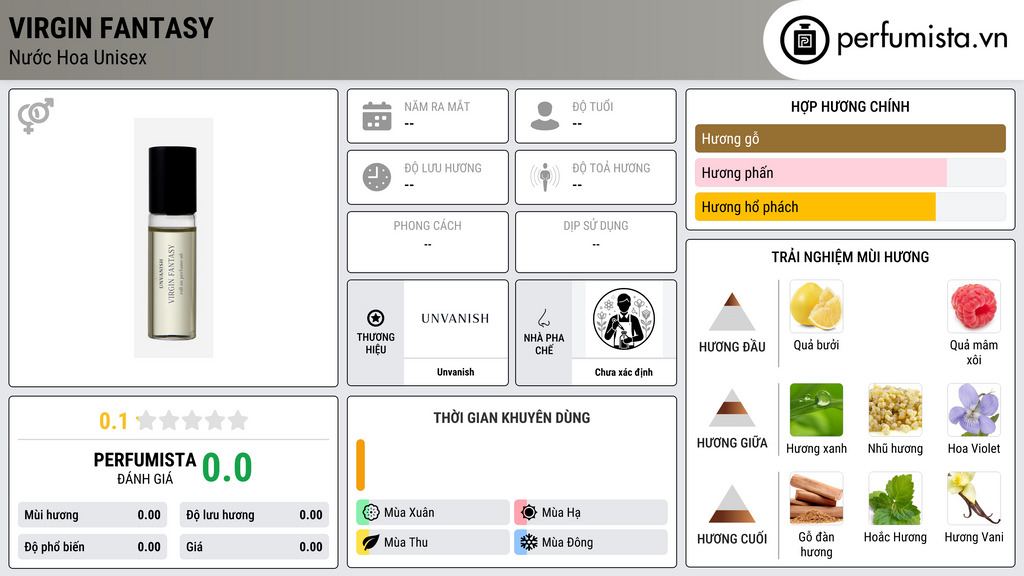Screen dimensions: 1024x576
Task: Click the Hương gỗ accord bar
Action: pos(850,138)
